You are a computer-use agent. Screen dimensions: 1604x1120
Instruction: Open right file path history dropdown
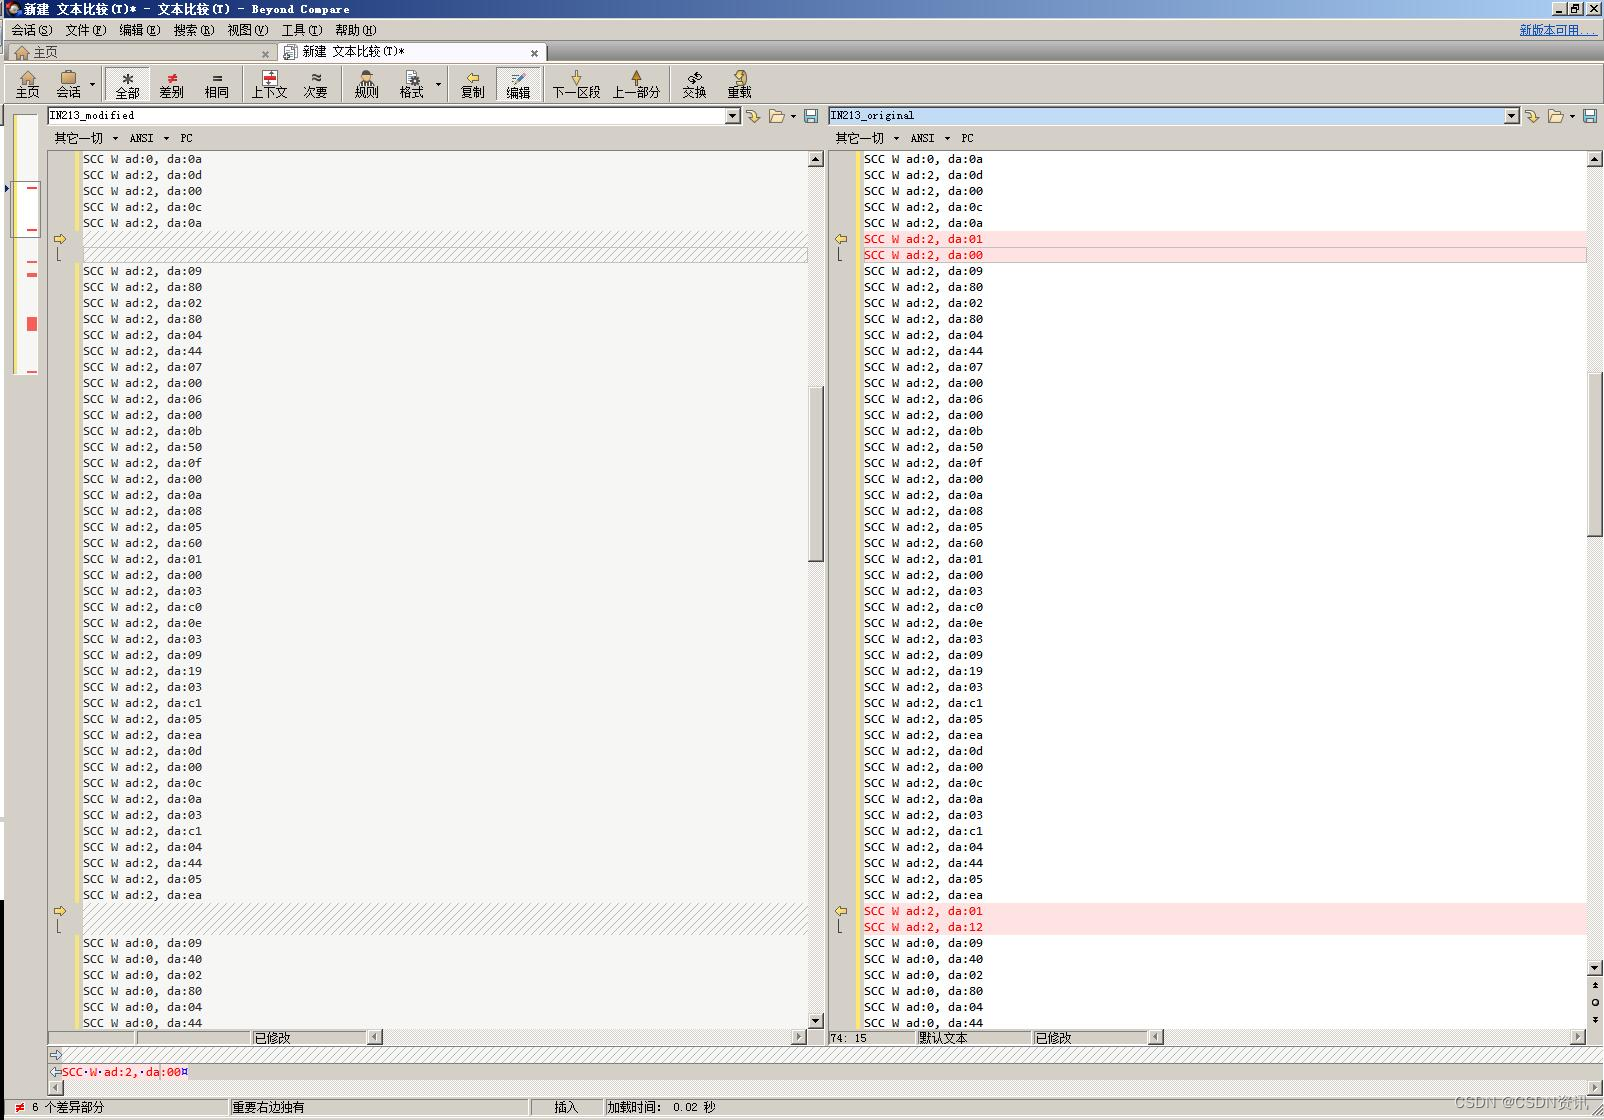coord(1512,116)
